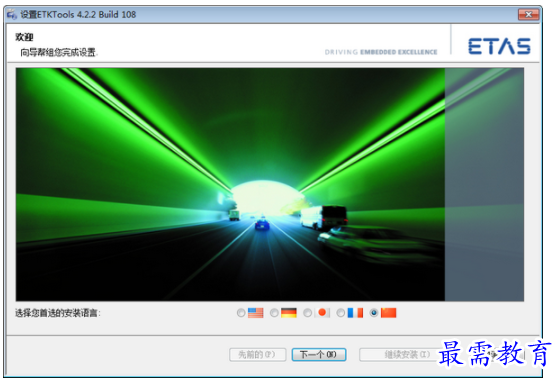Click the 向导帮组您完成设置 text
Screen dimensions: 560x385
tap(59, 52)
